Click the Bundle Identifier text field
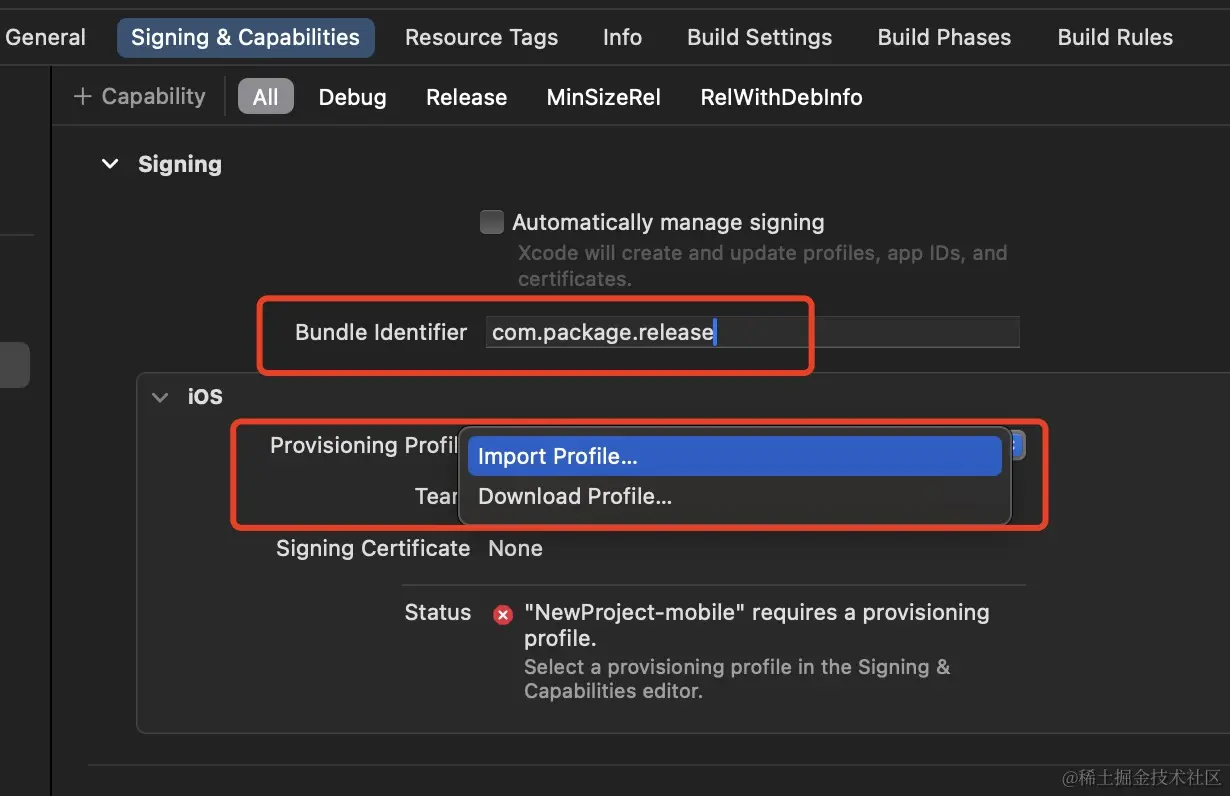The height and width of the screenshot is (796, 1230). tap(752, 332)
